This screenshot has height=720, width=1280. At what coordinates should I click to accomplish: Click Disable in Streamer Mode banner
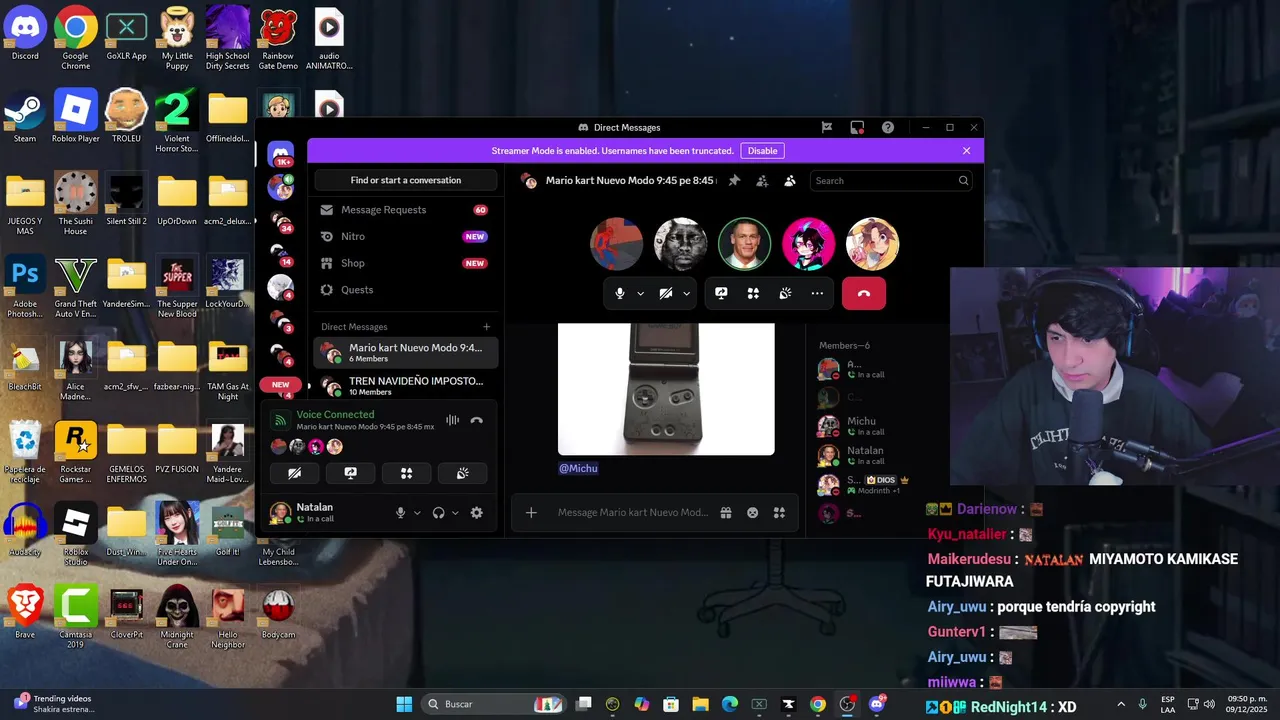[x=762, y=151]
